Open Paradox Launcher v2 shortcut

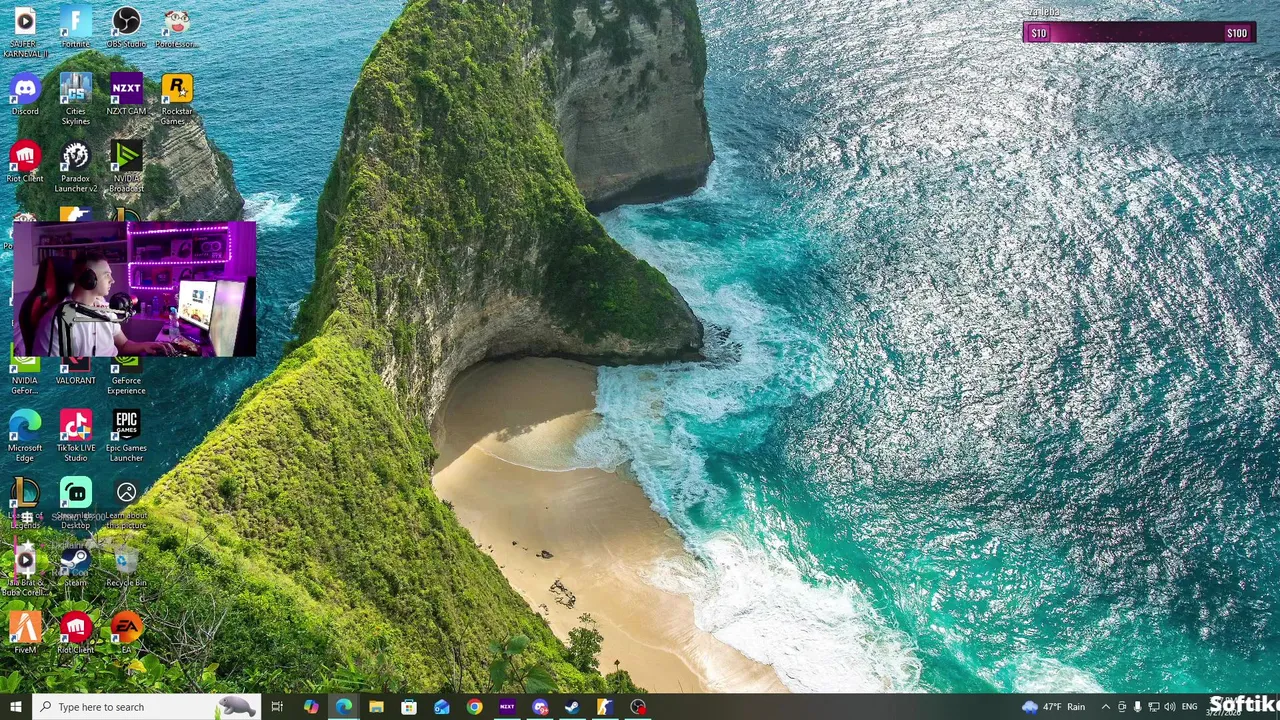[75, 166]
